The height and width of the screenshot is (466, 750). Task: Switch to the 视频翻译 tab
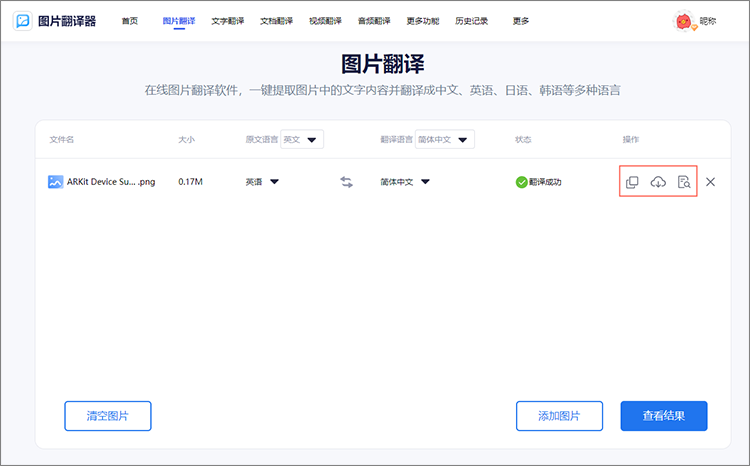coord(325,21)
